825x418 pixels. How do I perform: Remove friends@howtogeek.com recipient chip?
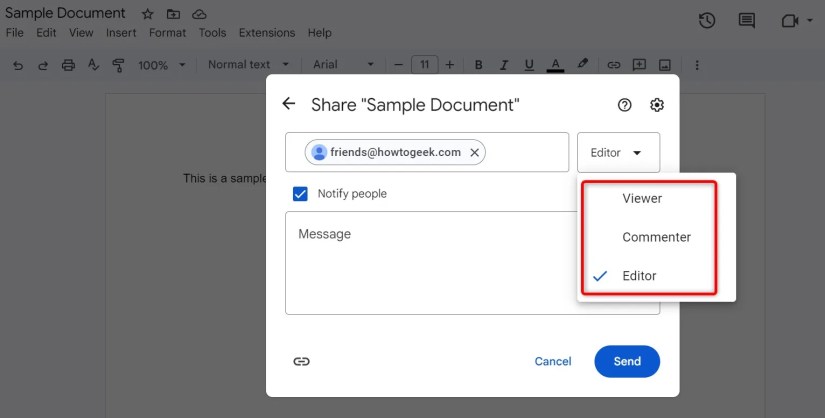pos(475,153)
